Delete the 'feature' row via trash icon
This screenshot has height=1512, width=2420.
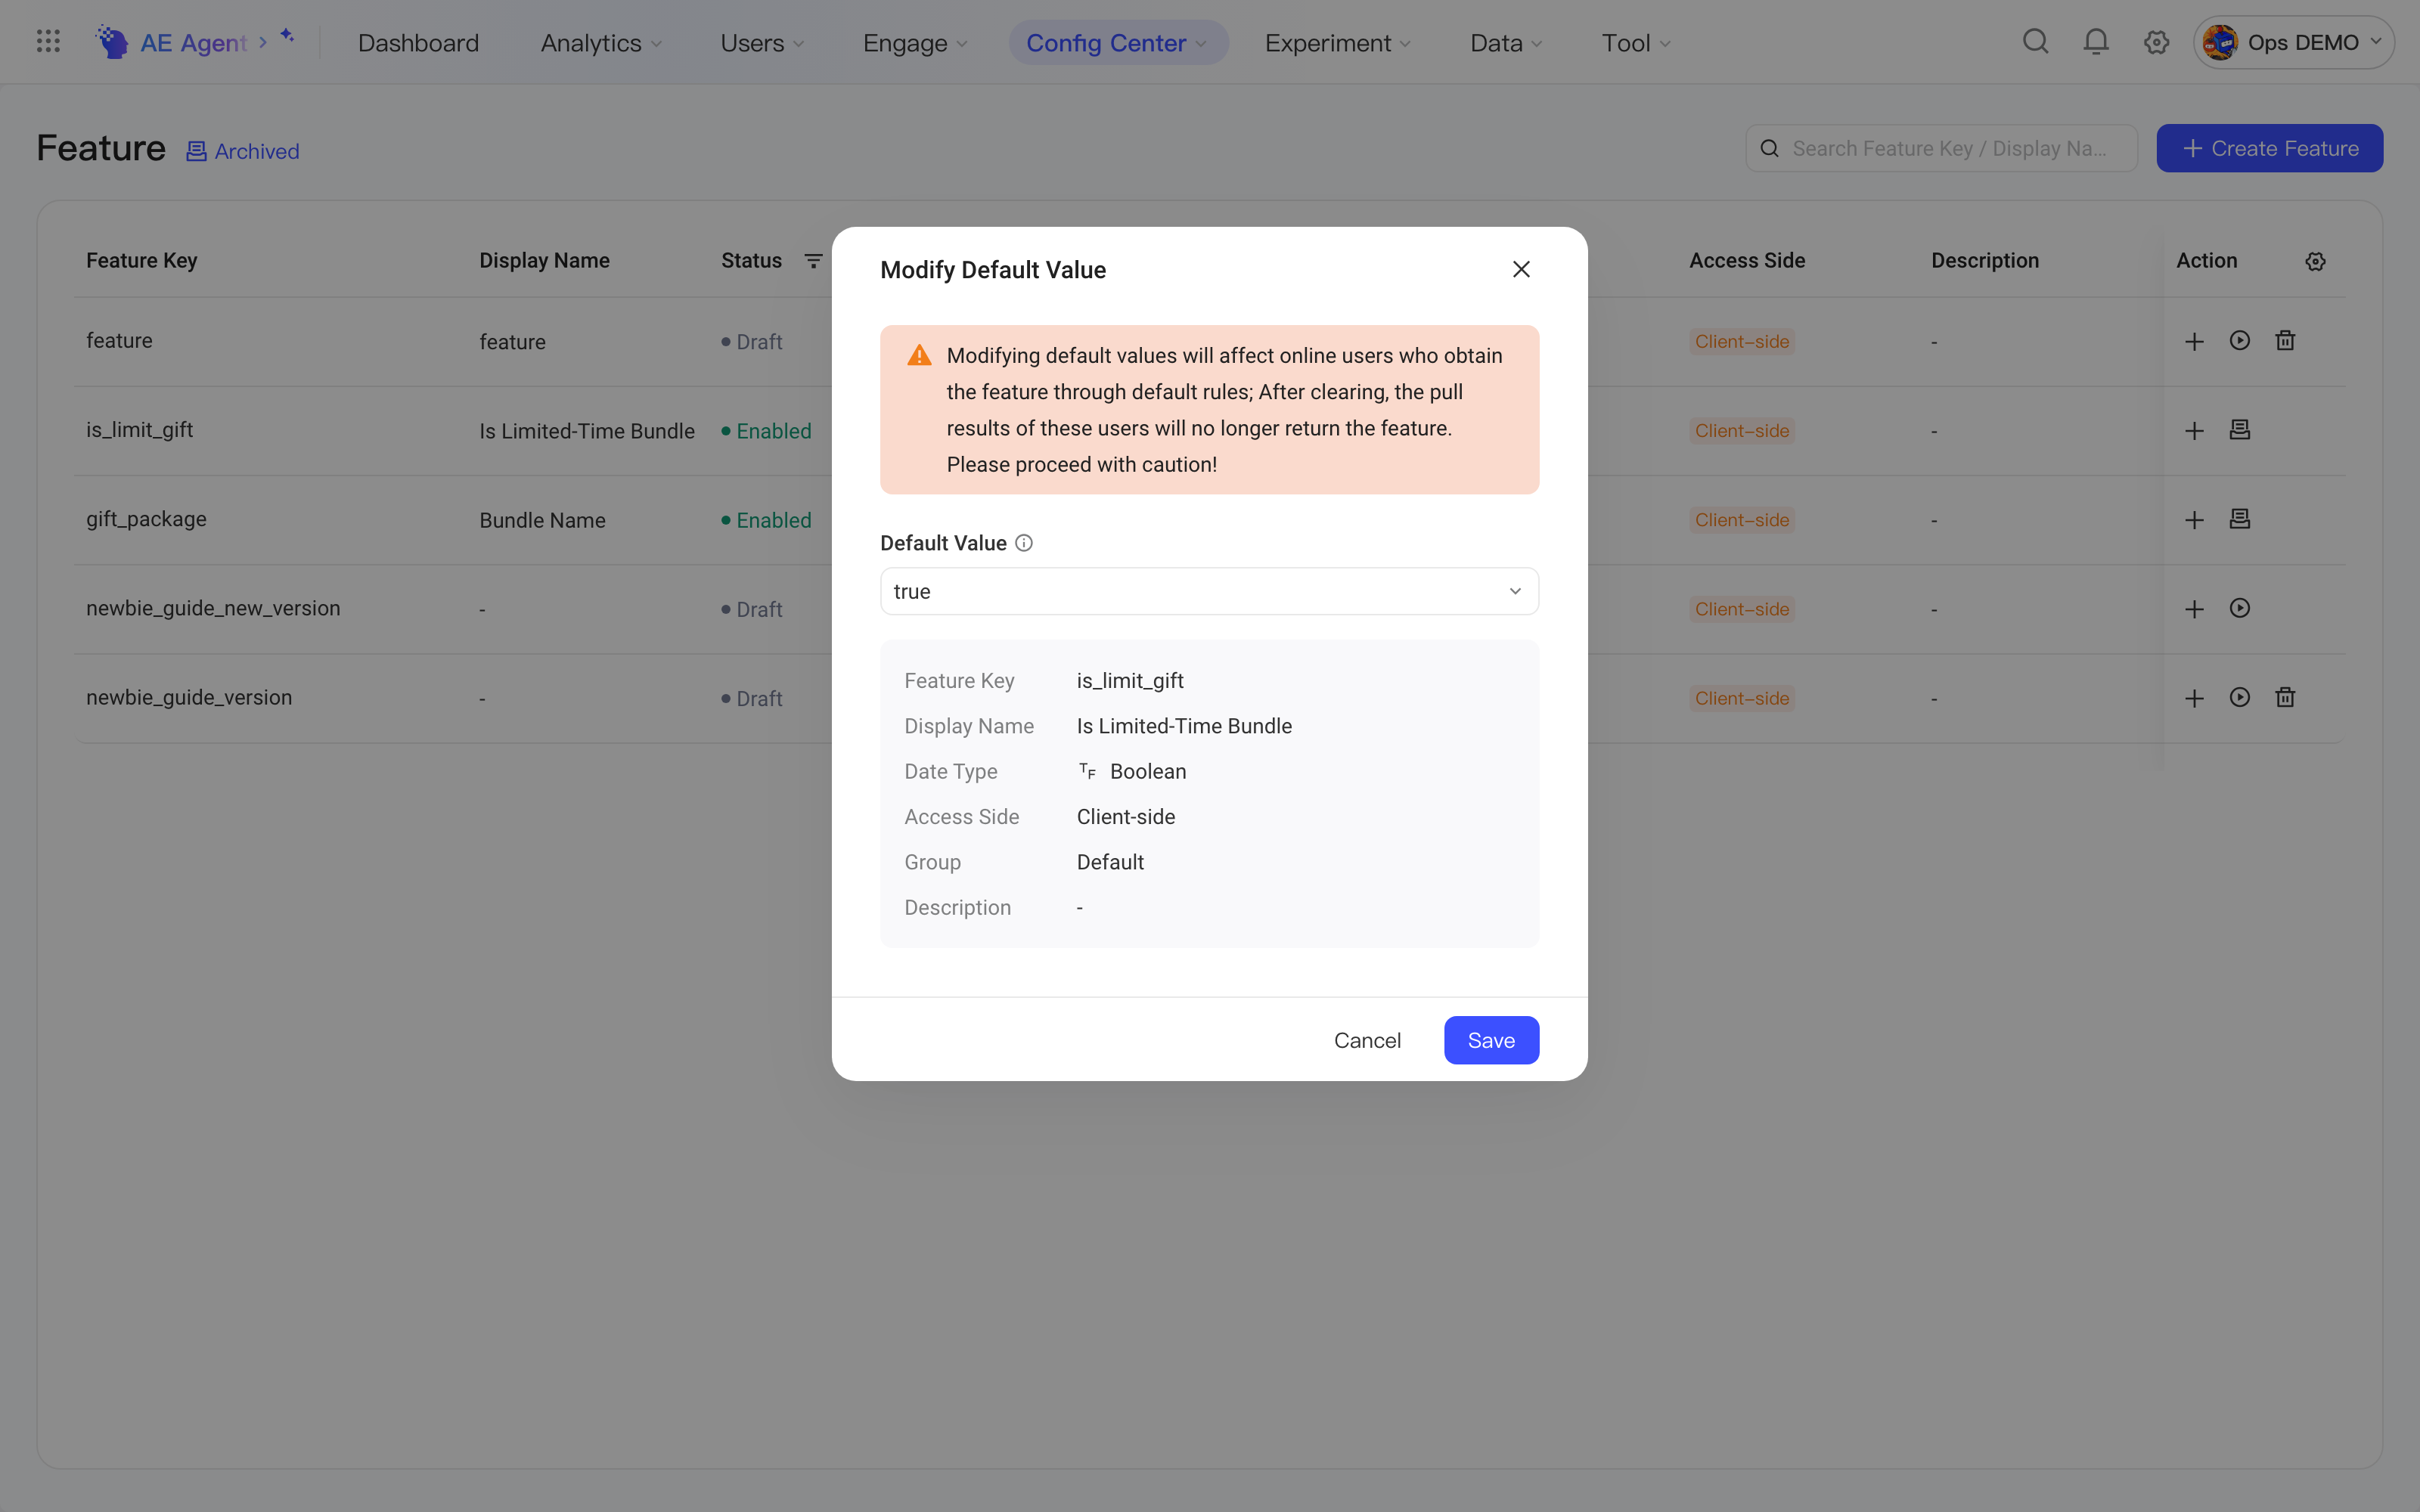[x=2285, y=341]
